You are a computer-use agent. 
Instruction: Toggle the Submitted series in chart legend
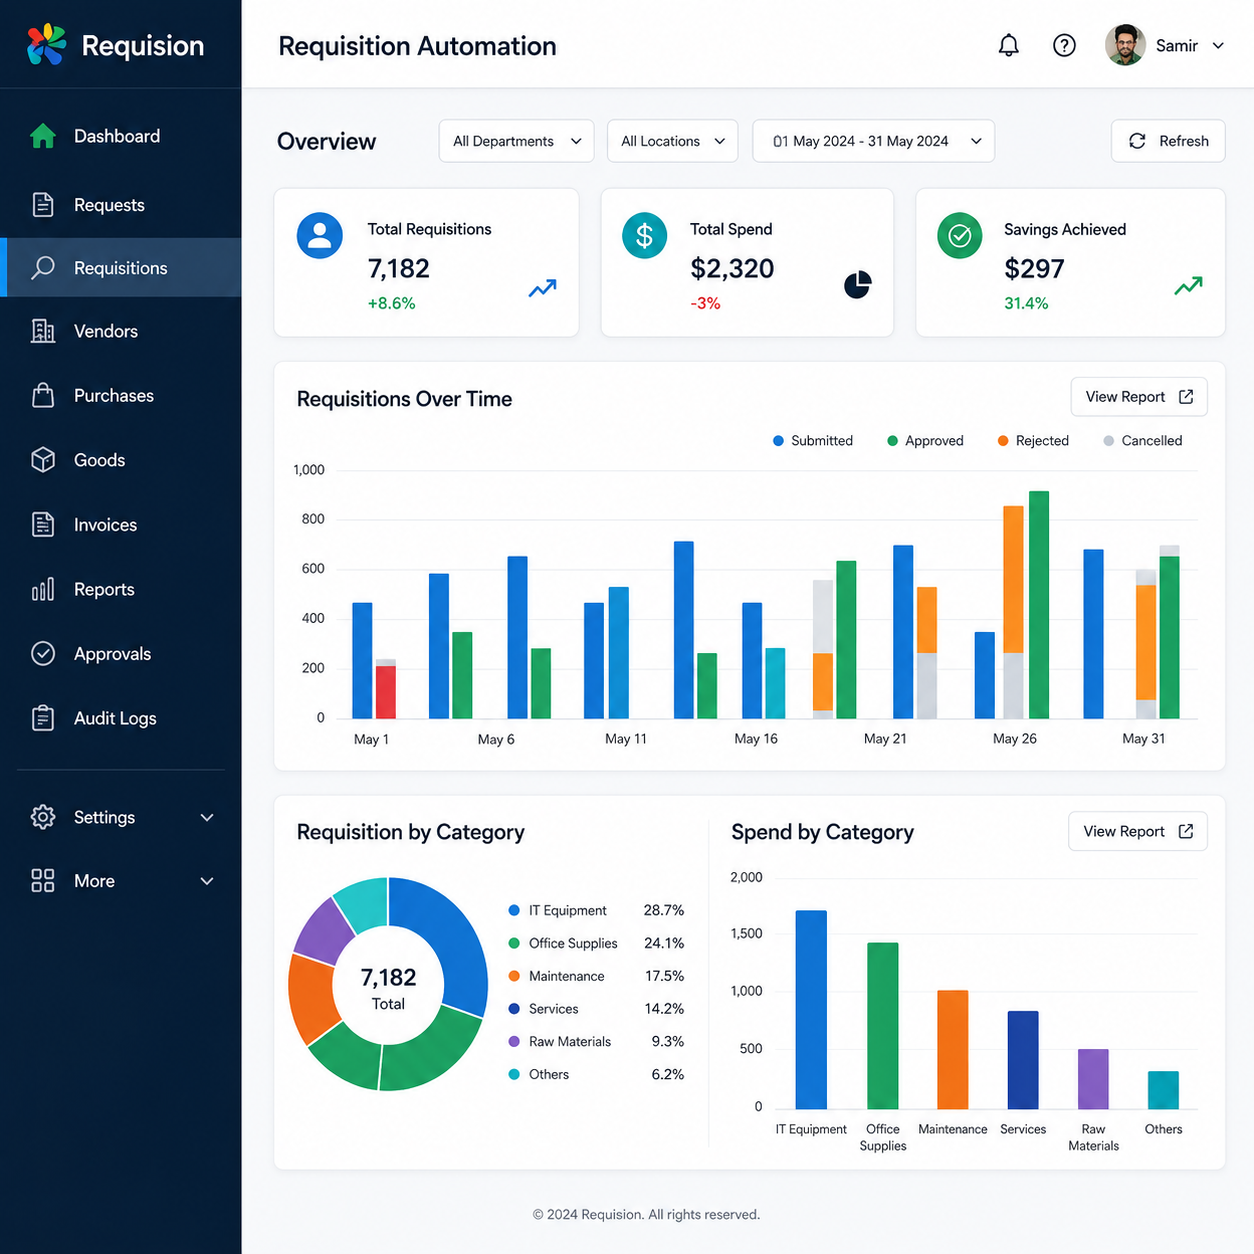coord(813,441)
